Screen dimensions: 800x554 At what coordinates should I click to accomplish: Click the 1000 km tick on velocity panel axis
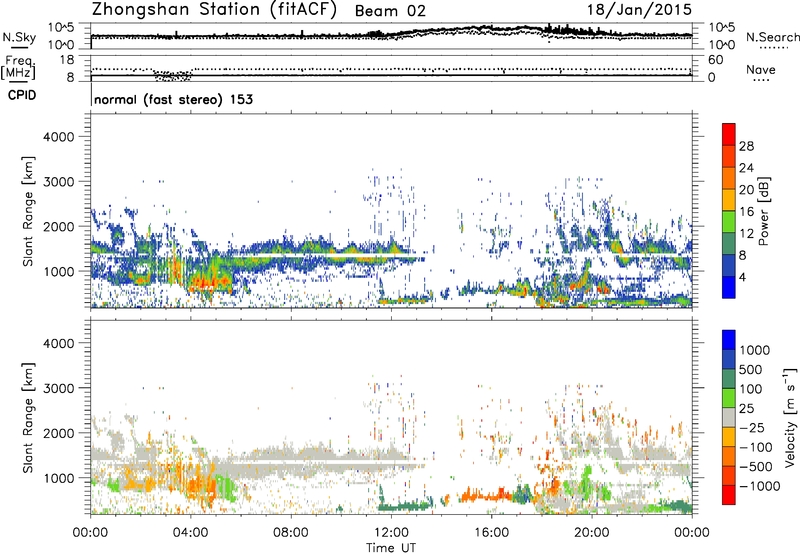58,478
